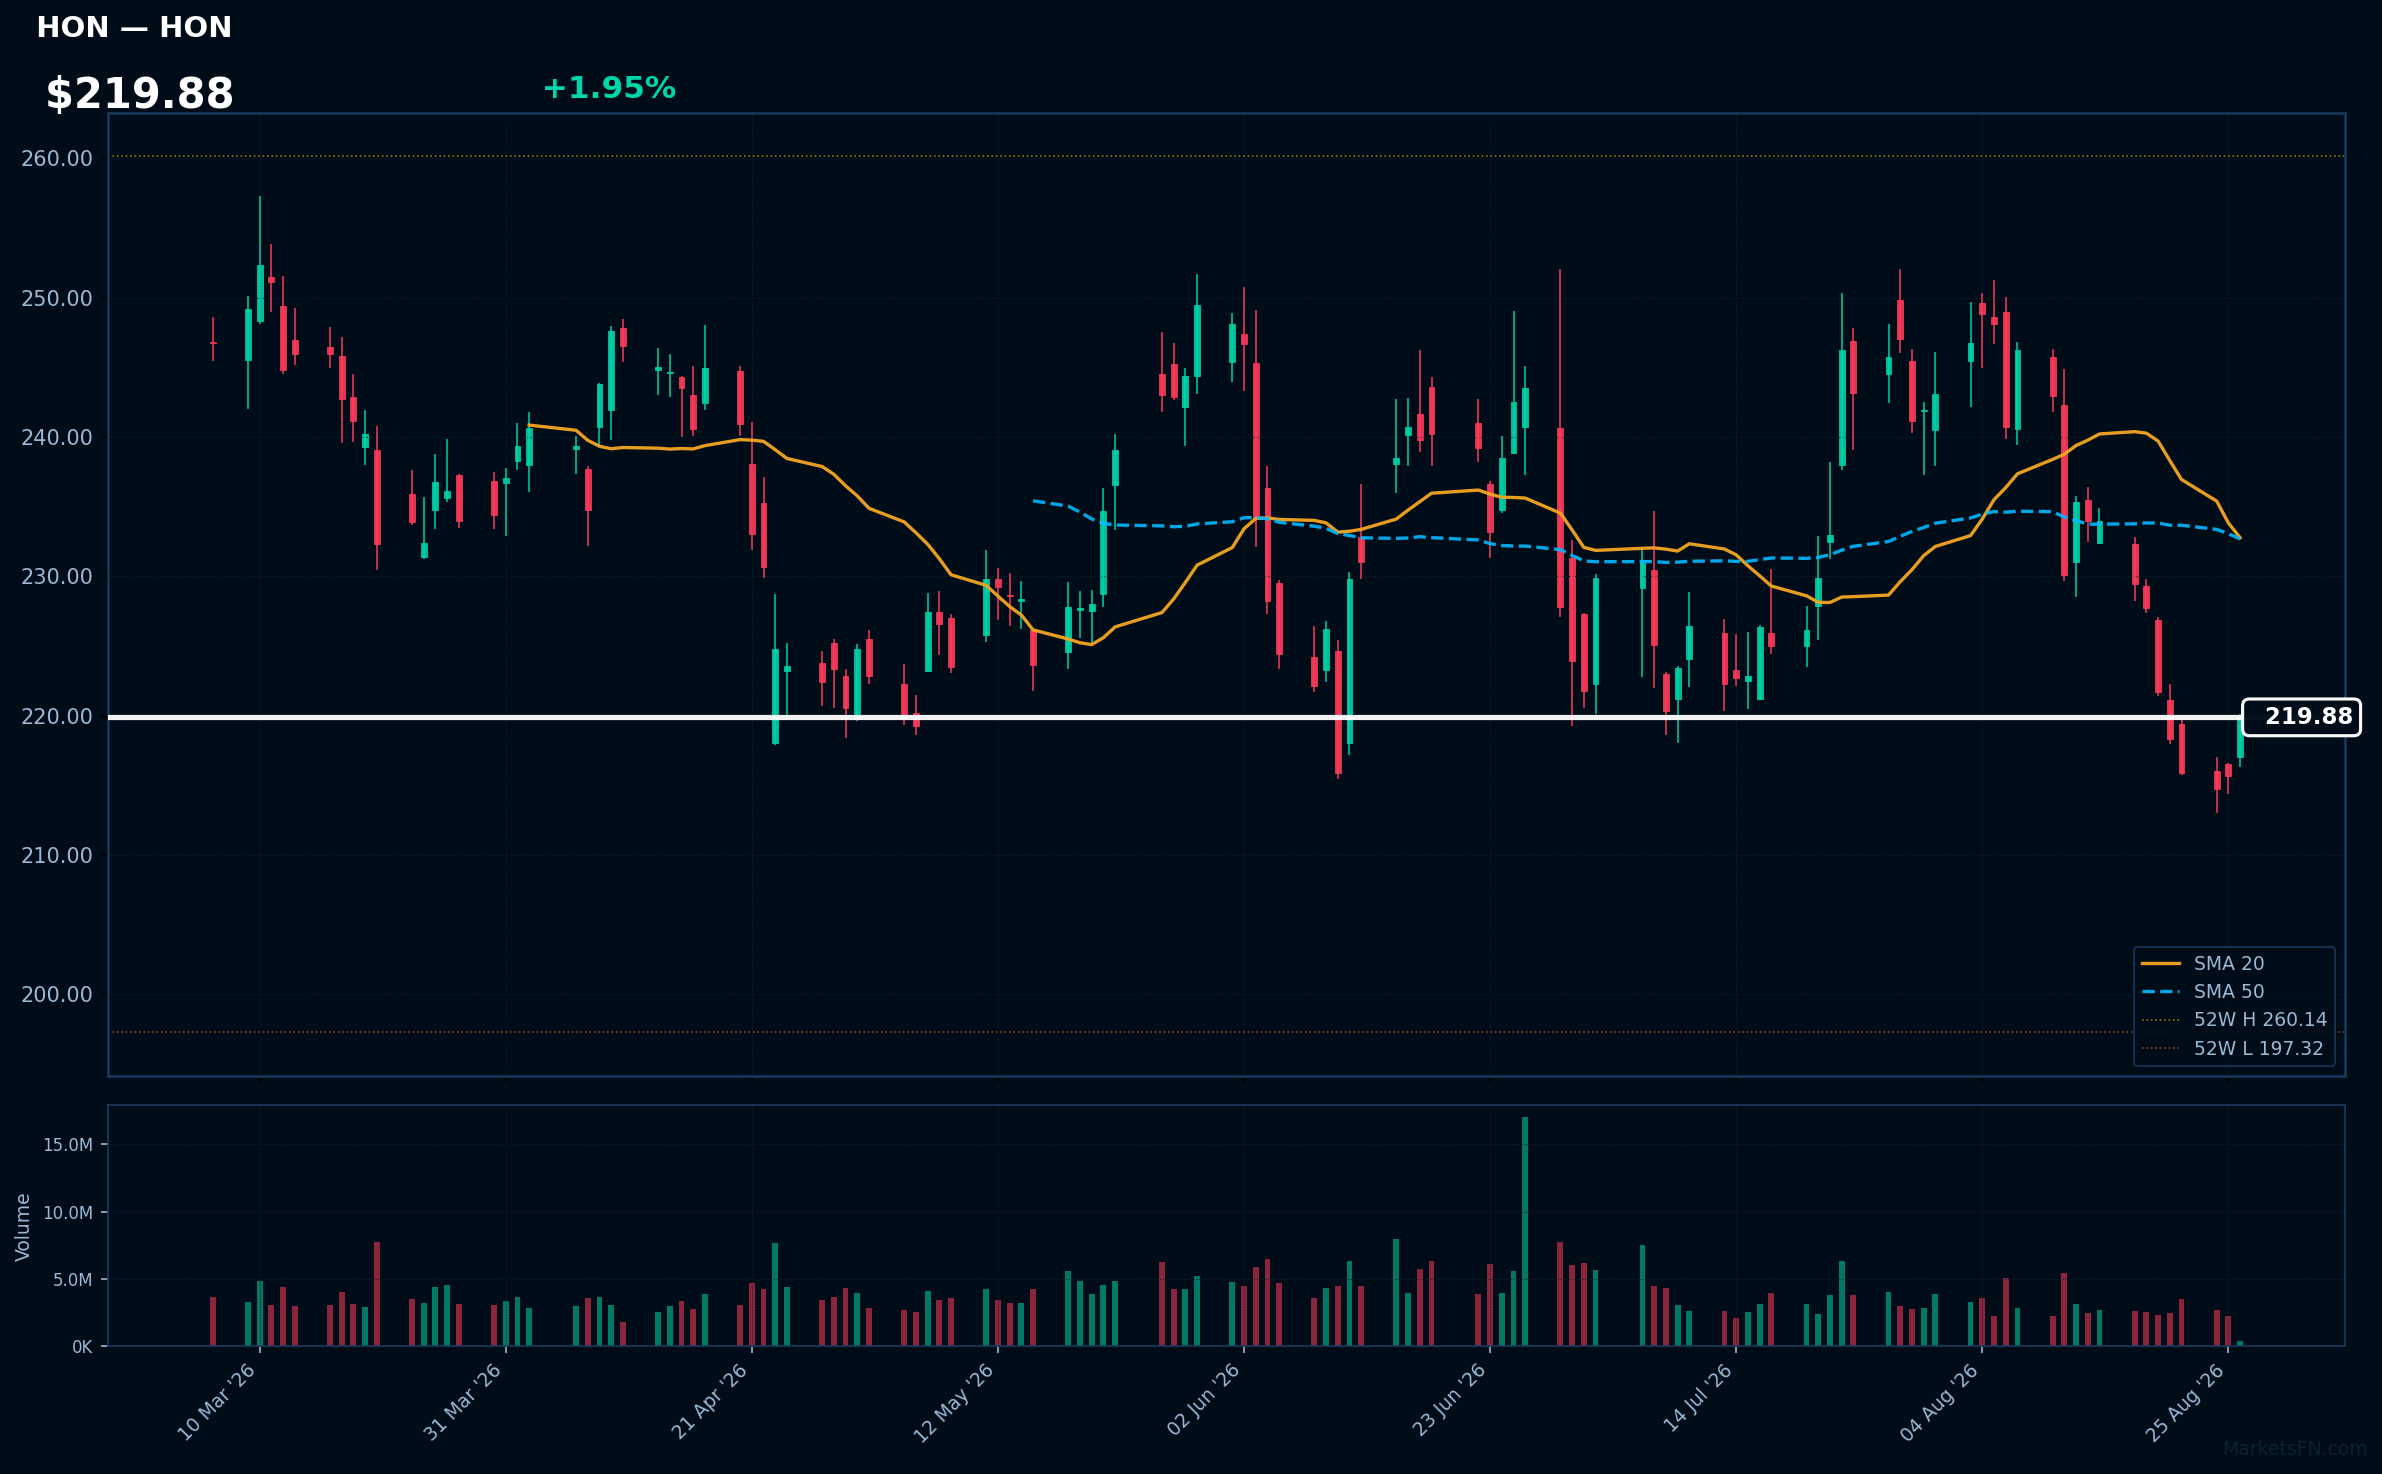Click the +1.95% change value

(x=609, y=88)
